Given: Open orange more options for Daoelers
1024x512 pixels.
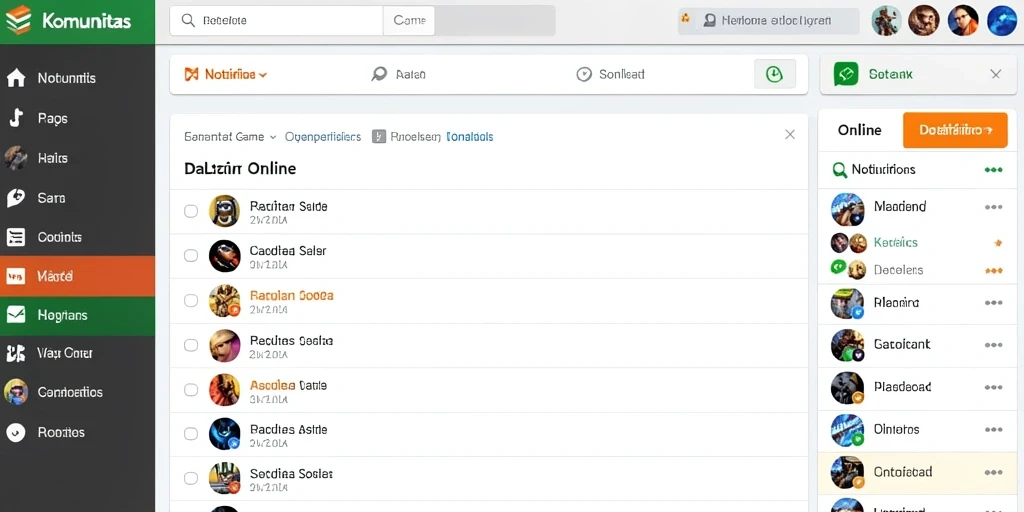Looking at the screenshot, I should pyautogui.click(x=993, y=270).
